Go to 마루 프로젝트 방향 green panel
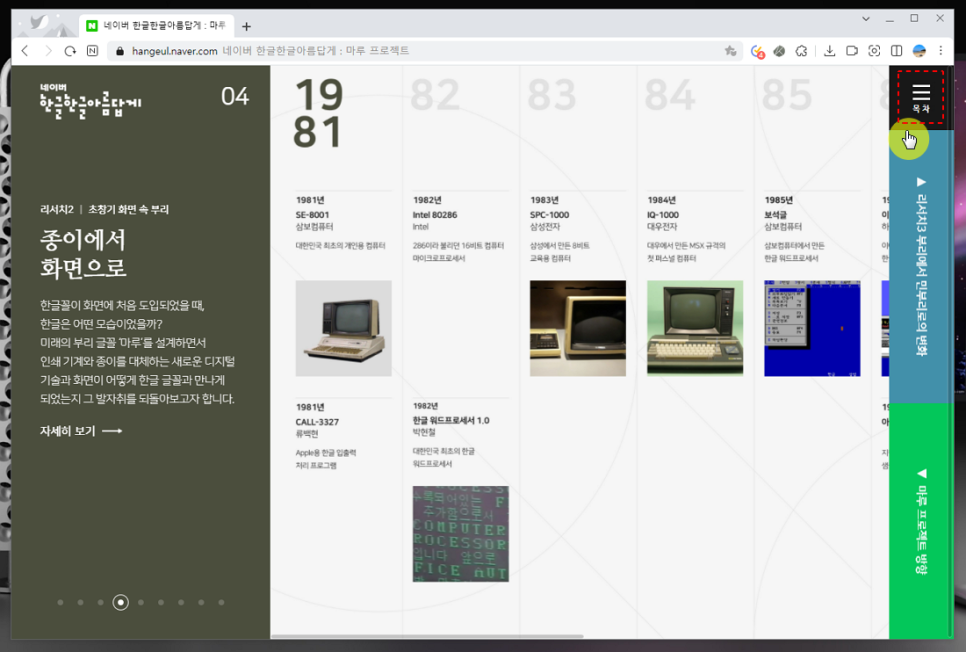Image resolution: width=966 pixels, height=652 pixels. [x=921, y=521]
